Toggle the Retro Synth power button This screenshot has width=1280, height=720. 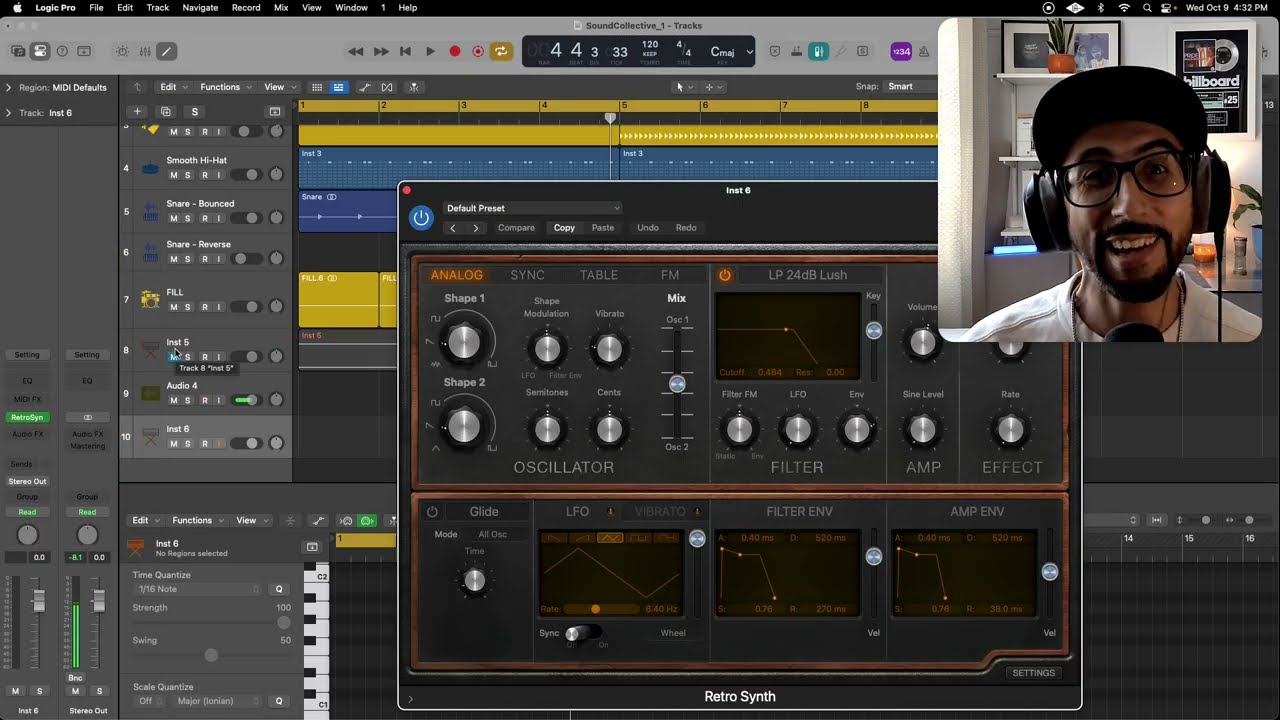(x=421, y=217)
